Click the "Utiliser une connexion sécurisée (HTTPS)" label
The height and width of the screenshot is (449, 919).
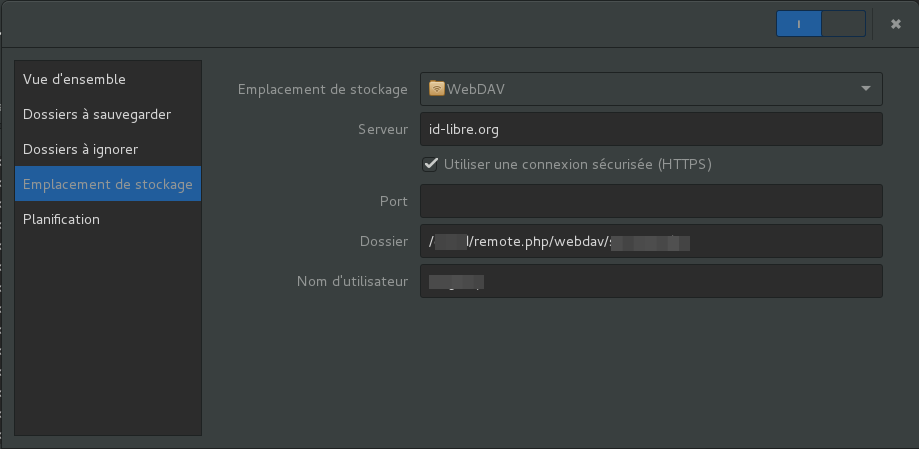pyautogui.click(x=583, y=164)
